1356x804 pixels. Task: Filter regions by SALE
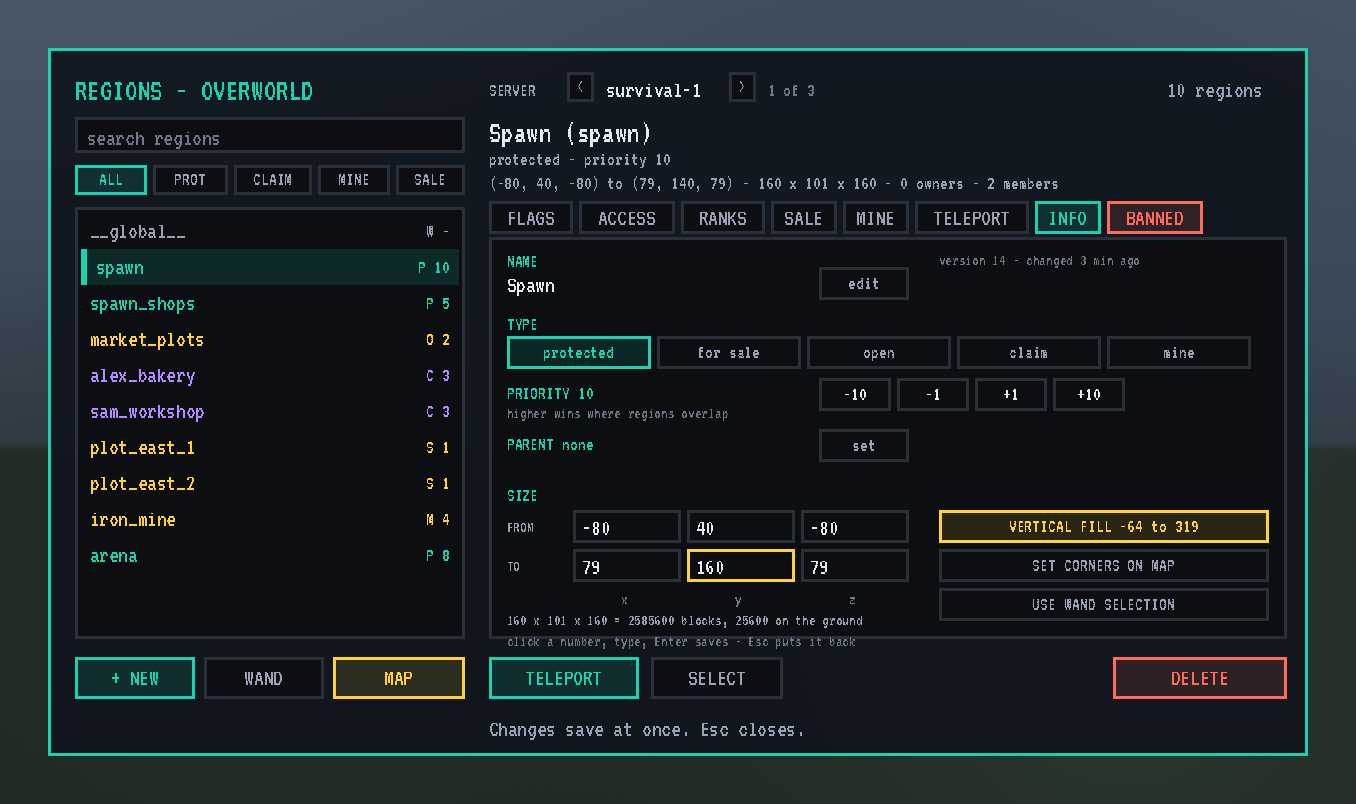coord(430,180)
